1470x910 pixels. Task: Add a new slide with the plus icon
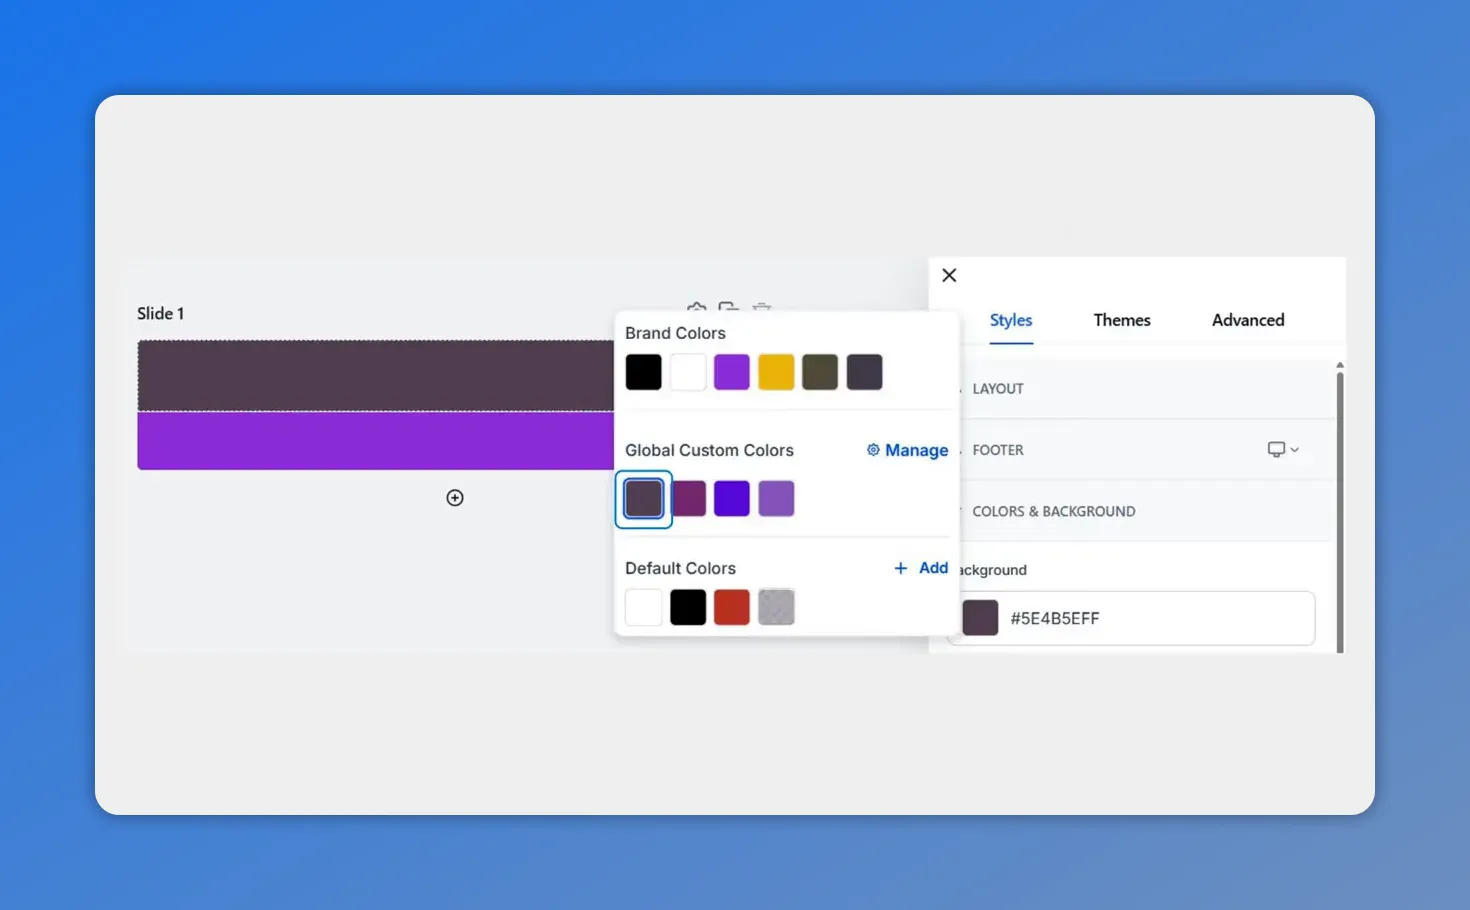[455, 497]
